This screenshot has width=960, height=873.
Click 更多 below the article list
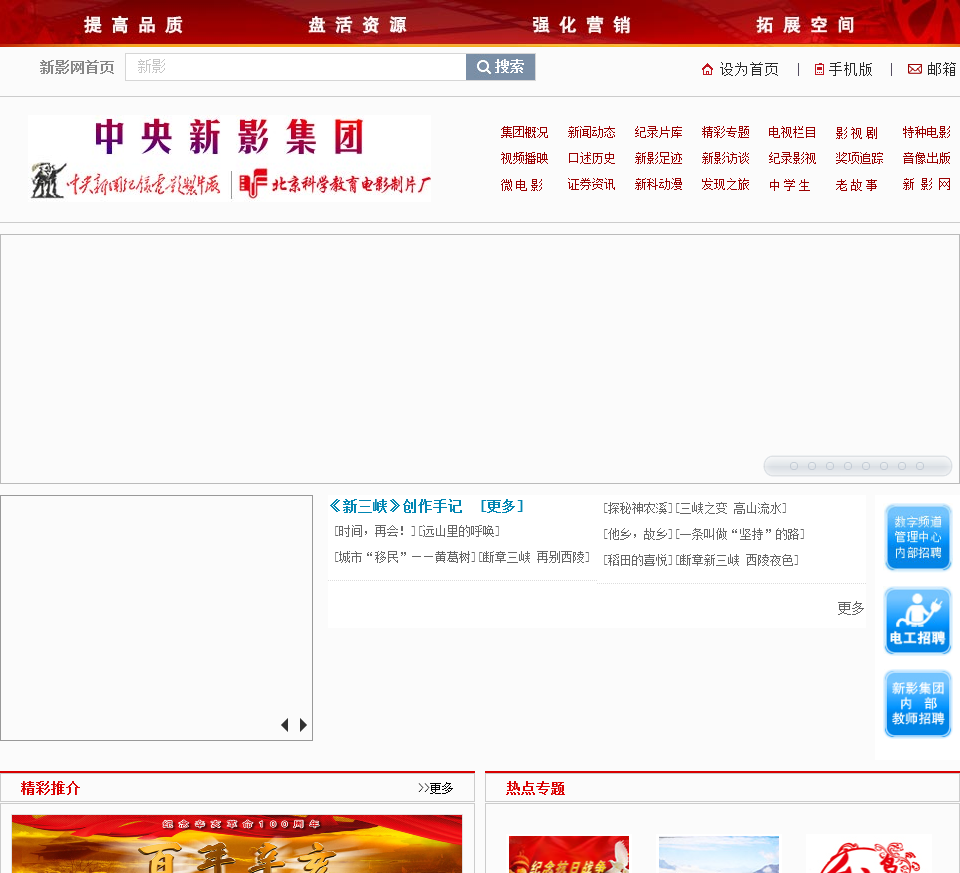coord(850,609)
